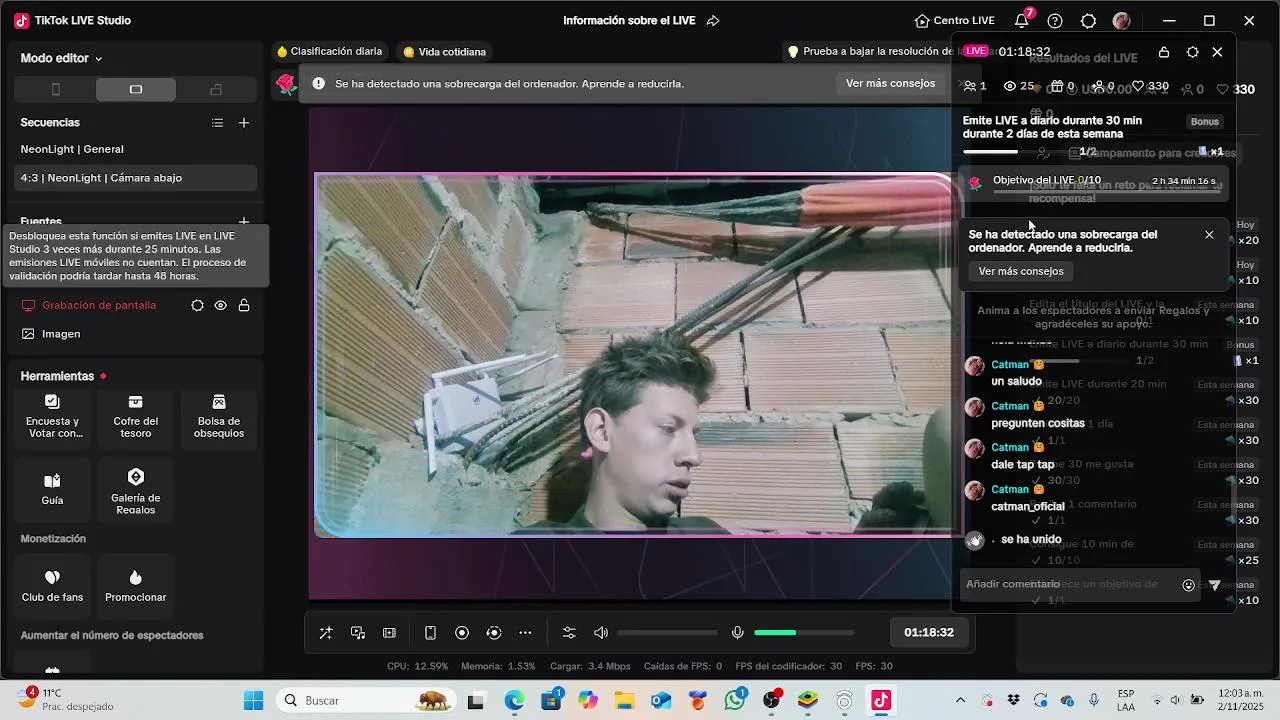Open WhatsApp from the taskbar
The height and width of the screenshot is (720, 1280).
tap(736, 700)
